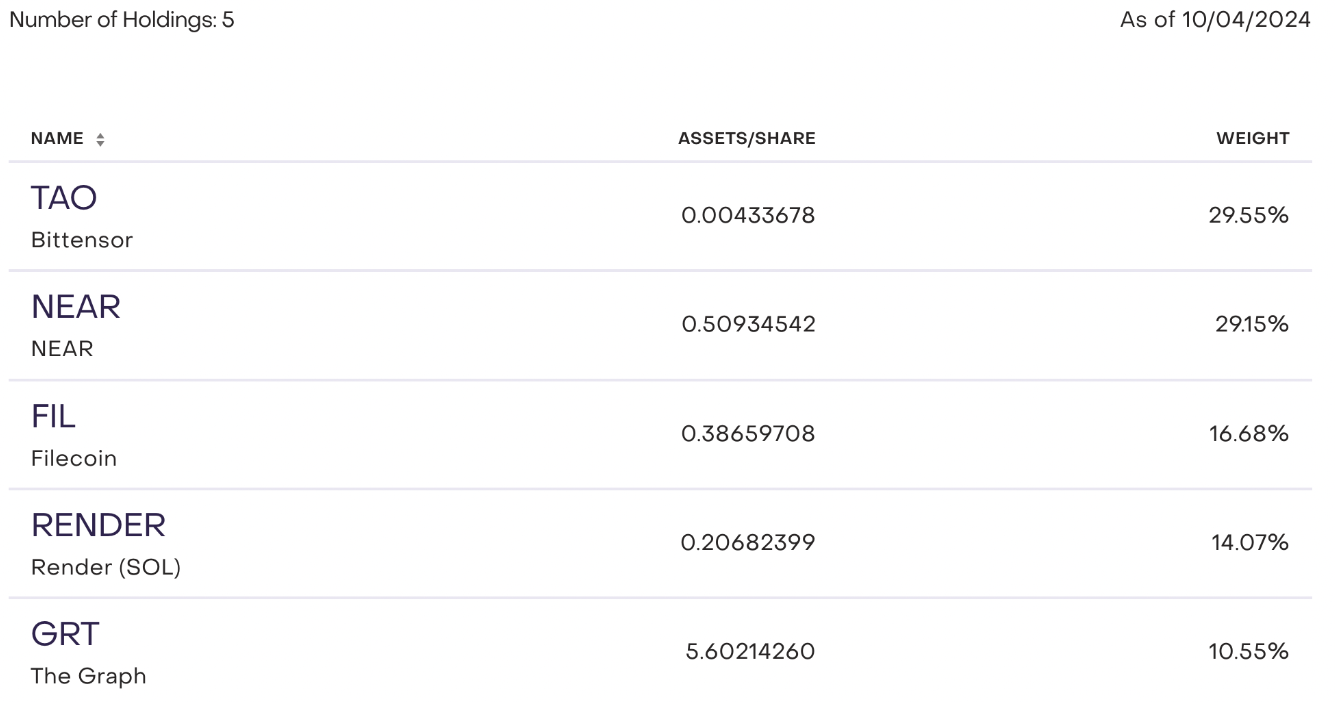Select the TAO ticker symbol

[64, 198]
